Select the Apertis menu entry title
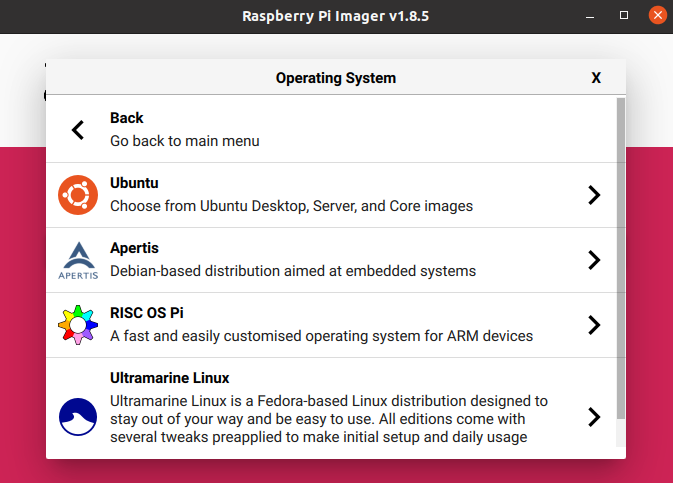The height and width of the screenshot is (483, 673). pyautogui.click(x=134, y=248)
